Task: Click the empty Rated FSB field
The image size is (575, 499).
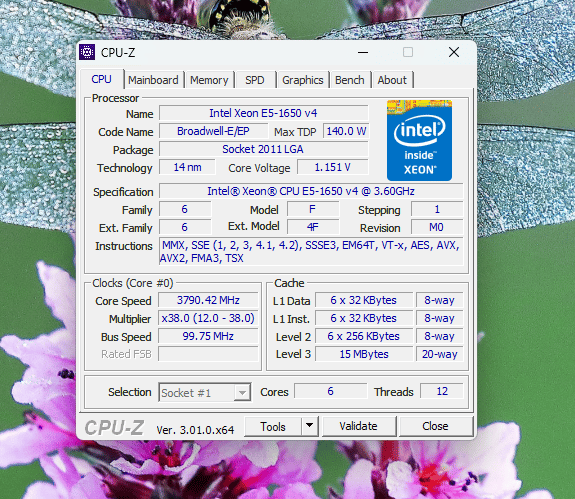Action: tap(208, 354)
